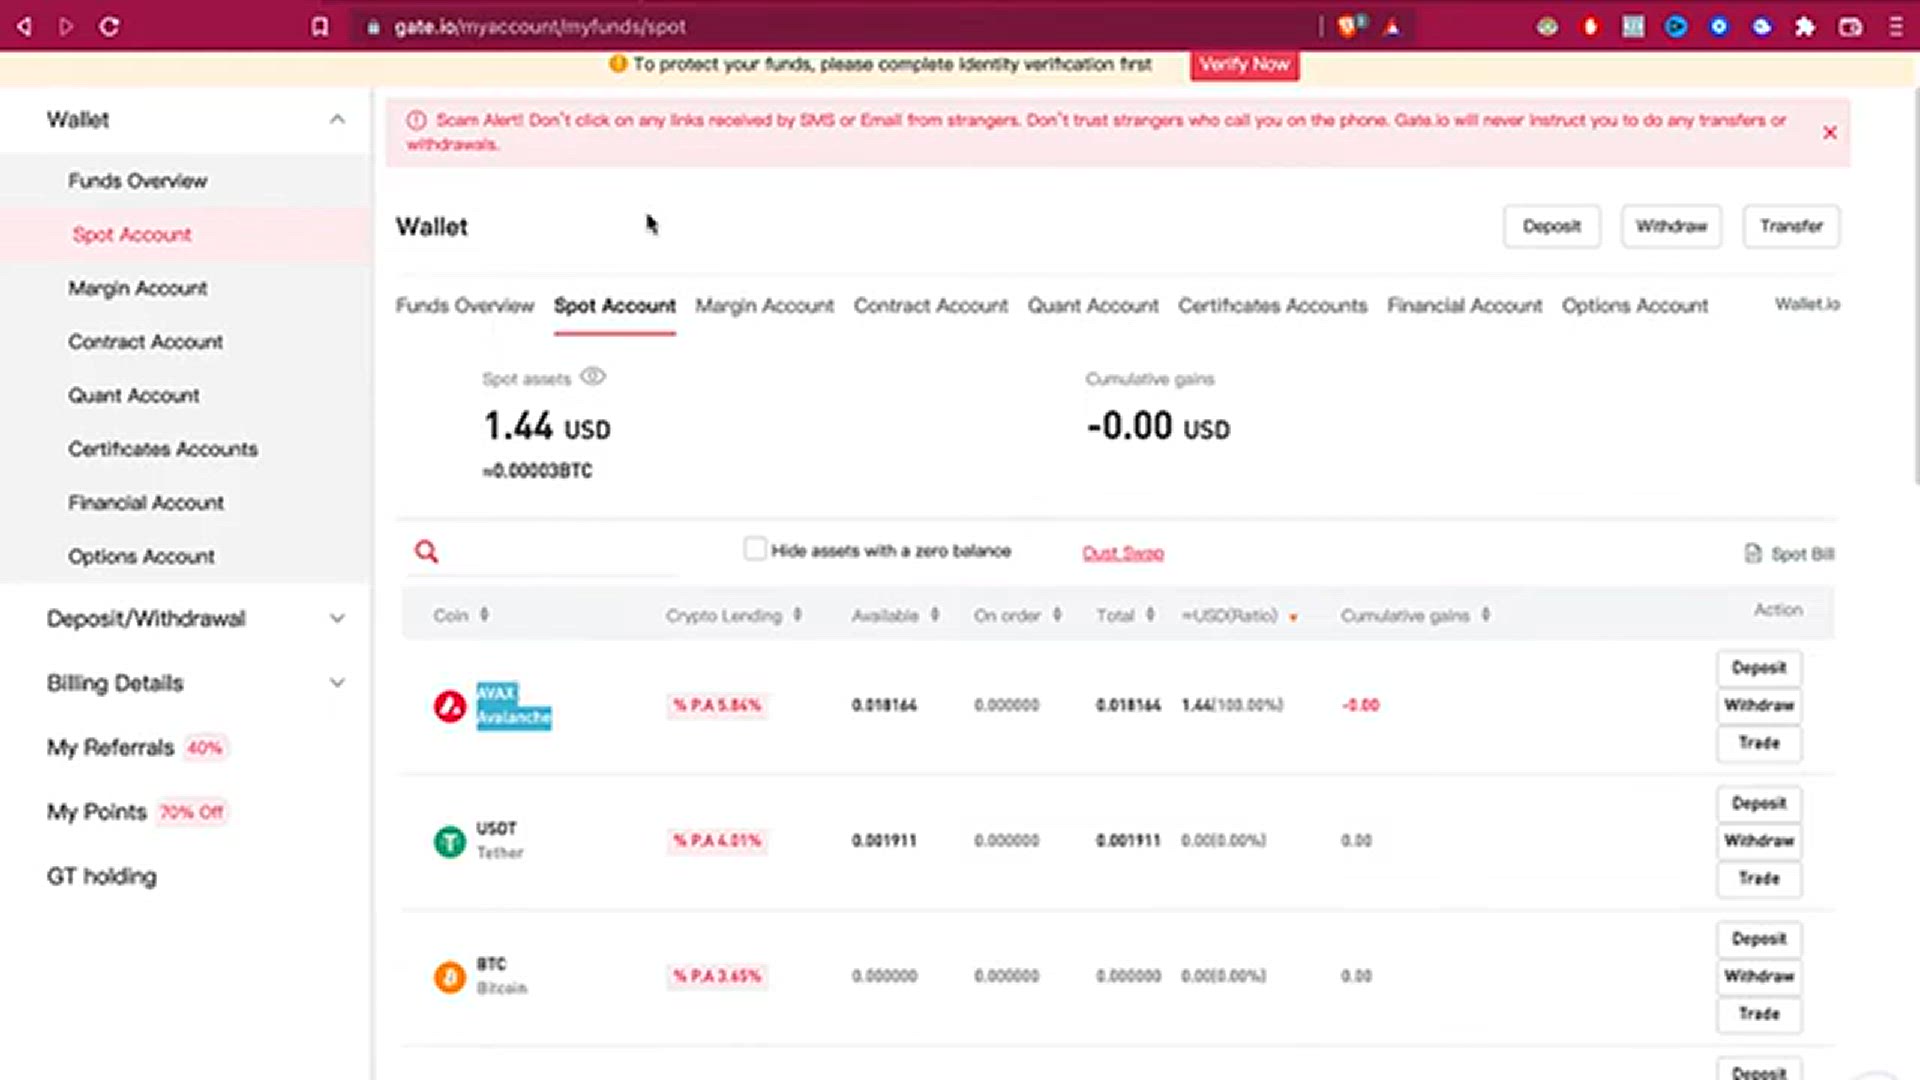Screen dimensions: 1920x1080
Task: Click the AVAX Avalanche coin logo
Action: click(450, 706)
